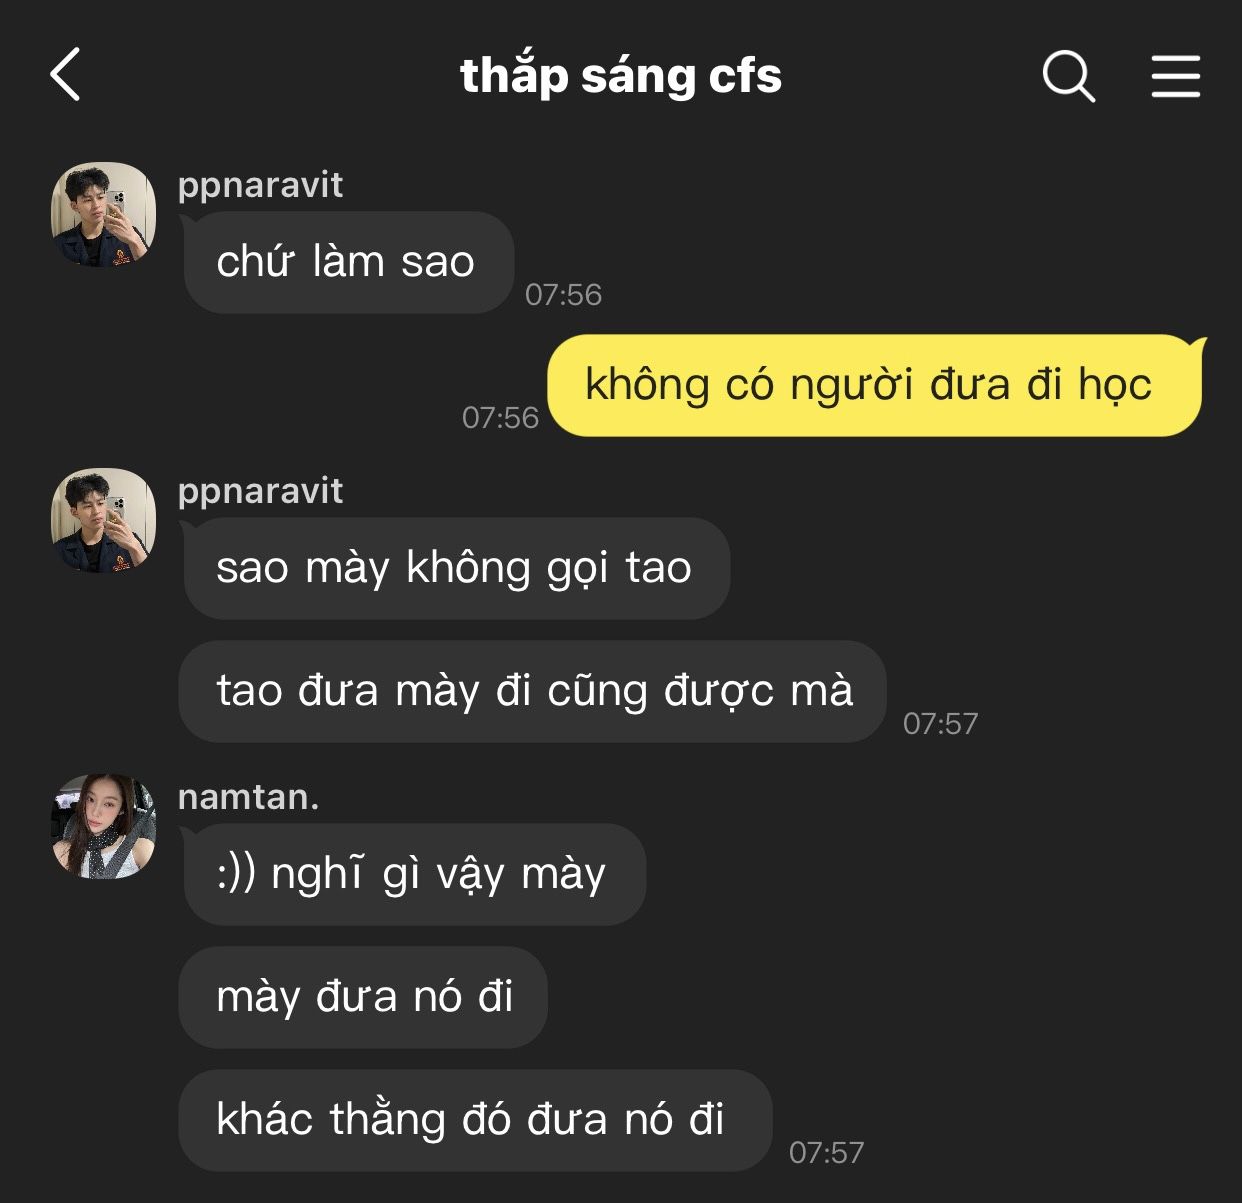The height and width of the screenshot is (1203, 1242).
Task: Select message tao đưa mày đi cũng được mà
Action: click(x=532, y=691)
